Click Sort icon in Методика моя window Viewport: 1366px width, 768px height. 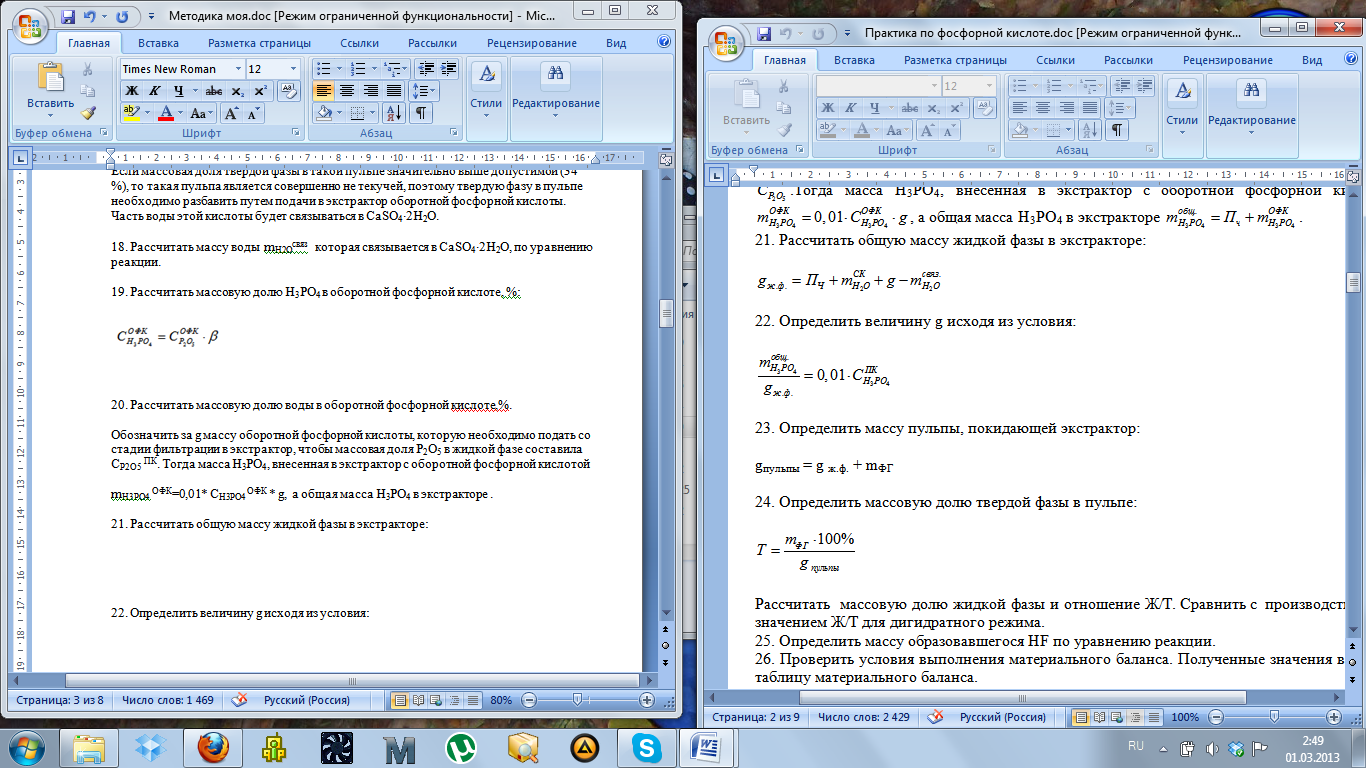point(392,113)
